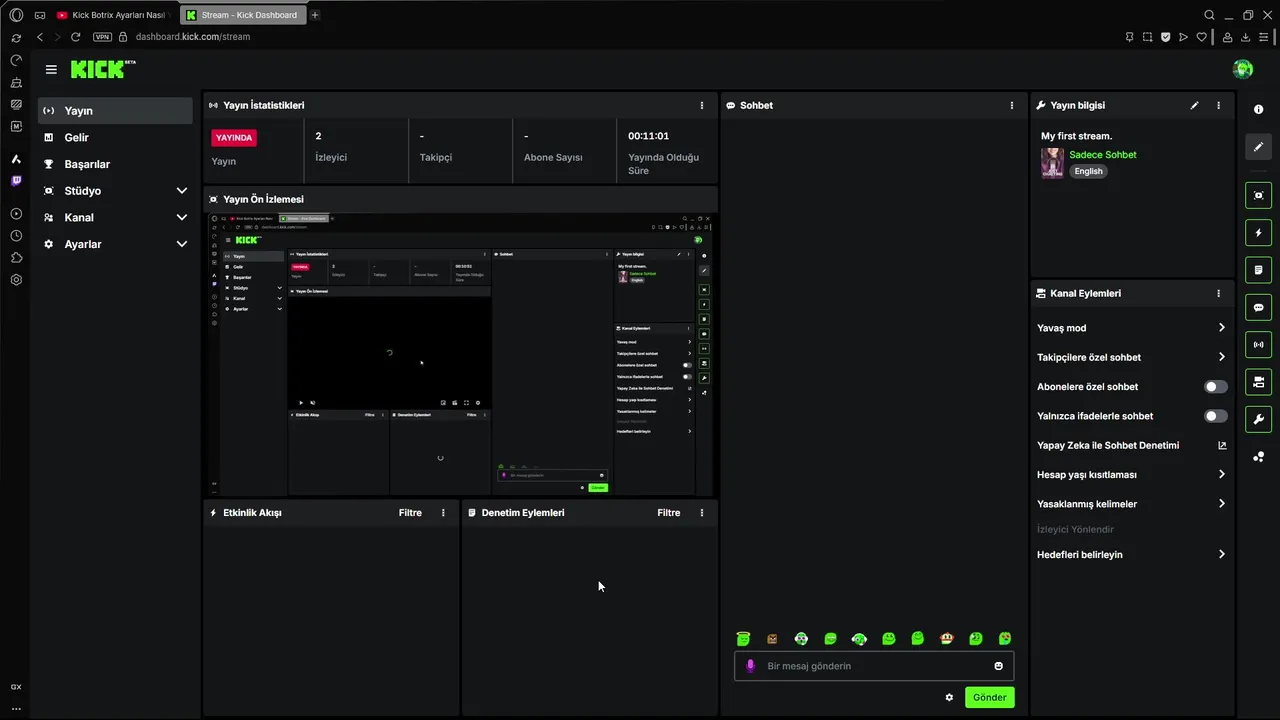Open Yavaş mod settings
1280x720 pixels.
click(x=1131, y=328)
